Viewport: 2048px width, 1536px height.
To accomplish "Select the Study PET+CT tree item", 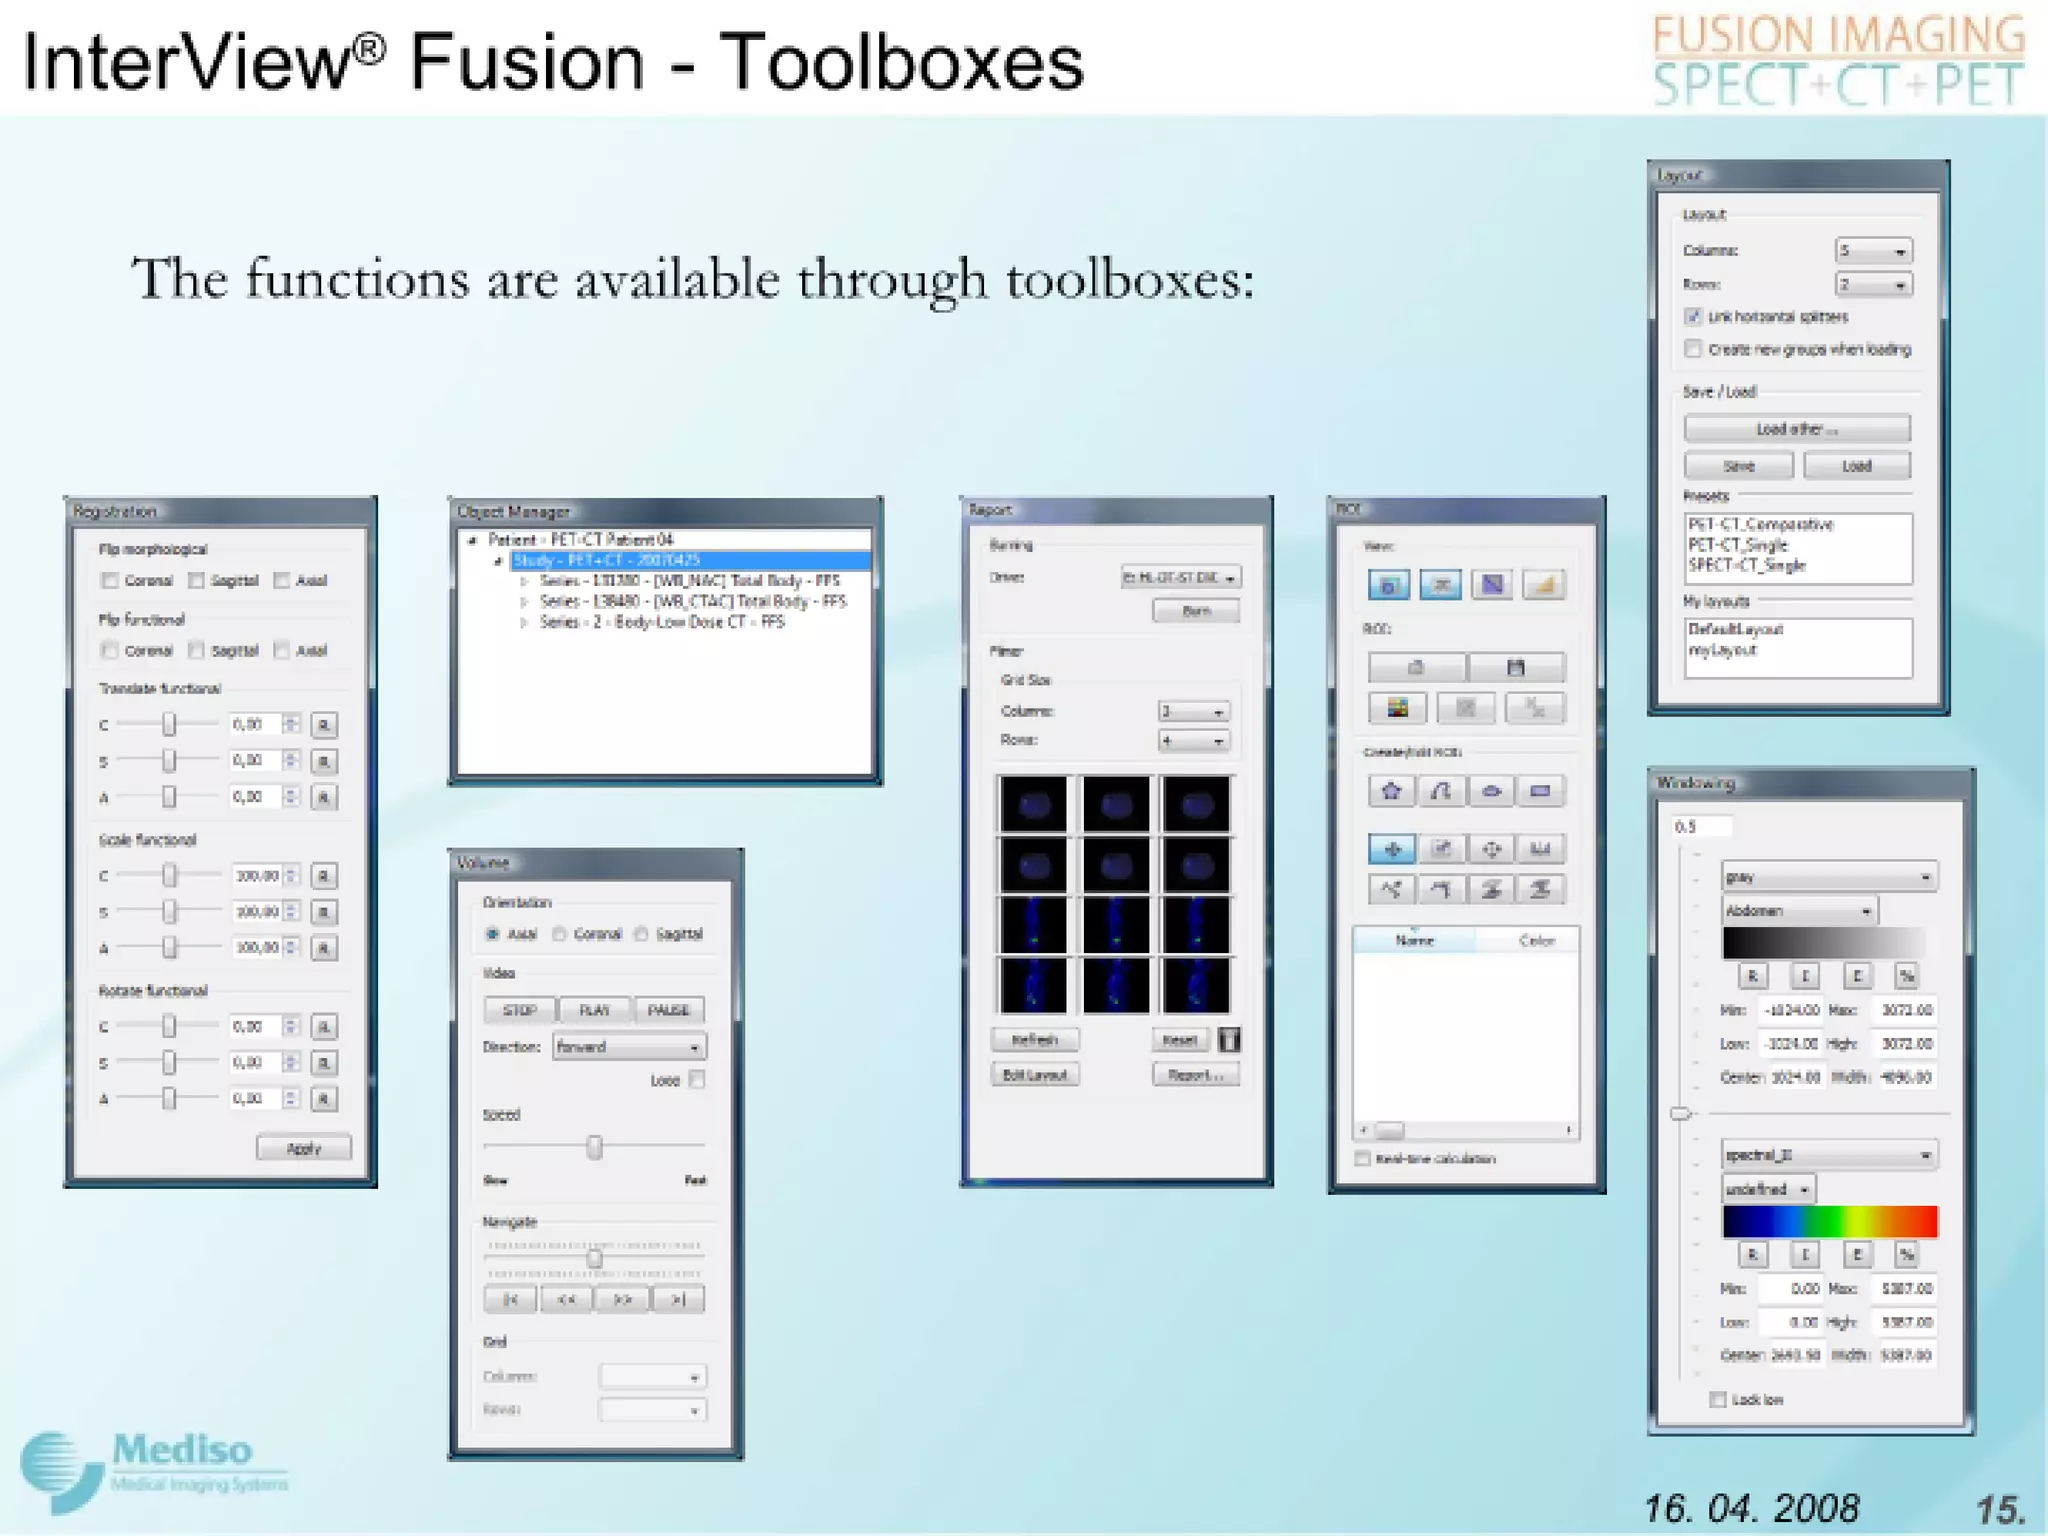I will click(607, 560).
